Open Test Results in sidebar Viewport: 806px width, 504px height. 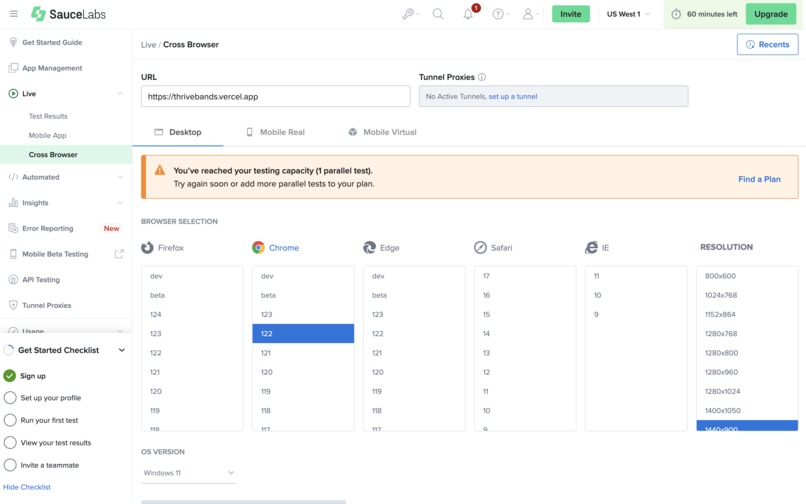coord(48,116)
